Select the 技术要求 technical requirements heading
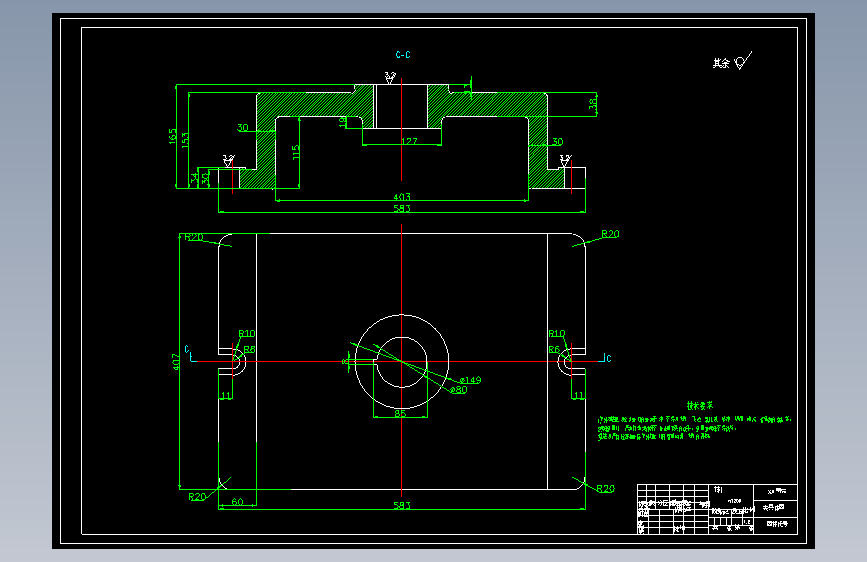 [700, 405]
